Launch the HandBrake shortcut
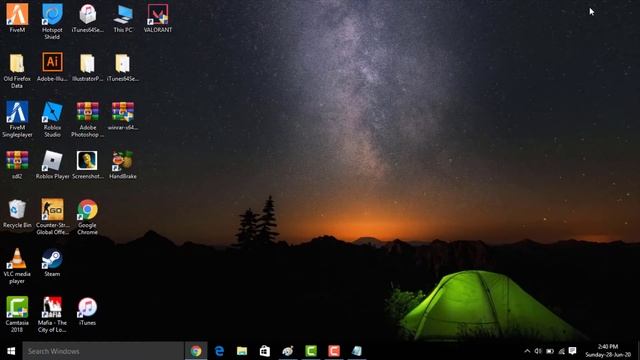The width and height of the screenshot is (640, 360). click(123, 164)
